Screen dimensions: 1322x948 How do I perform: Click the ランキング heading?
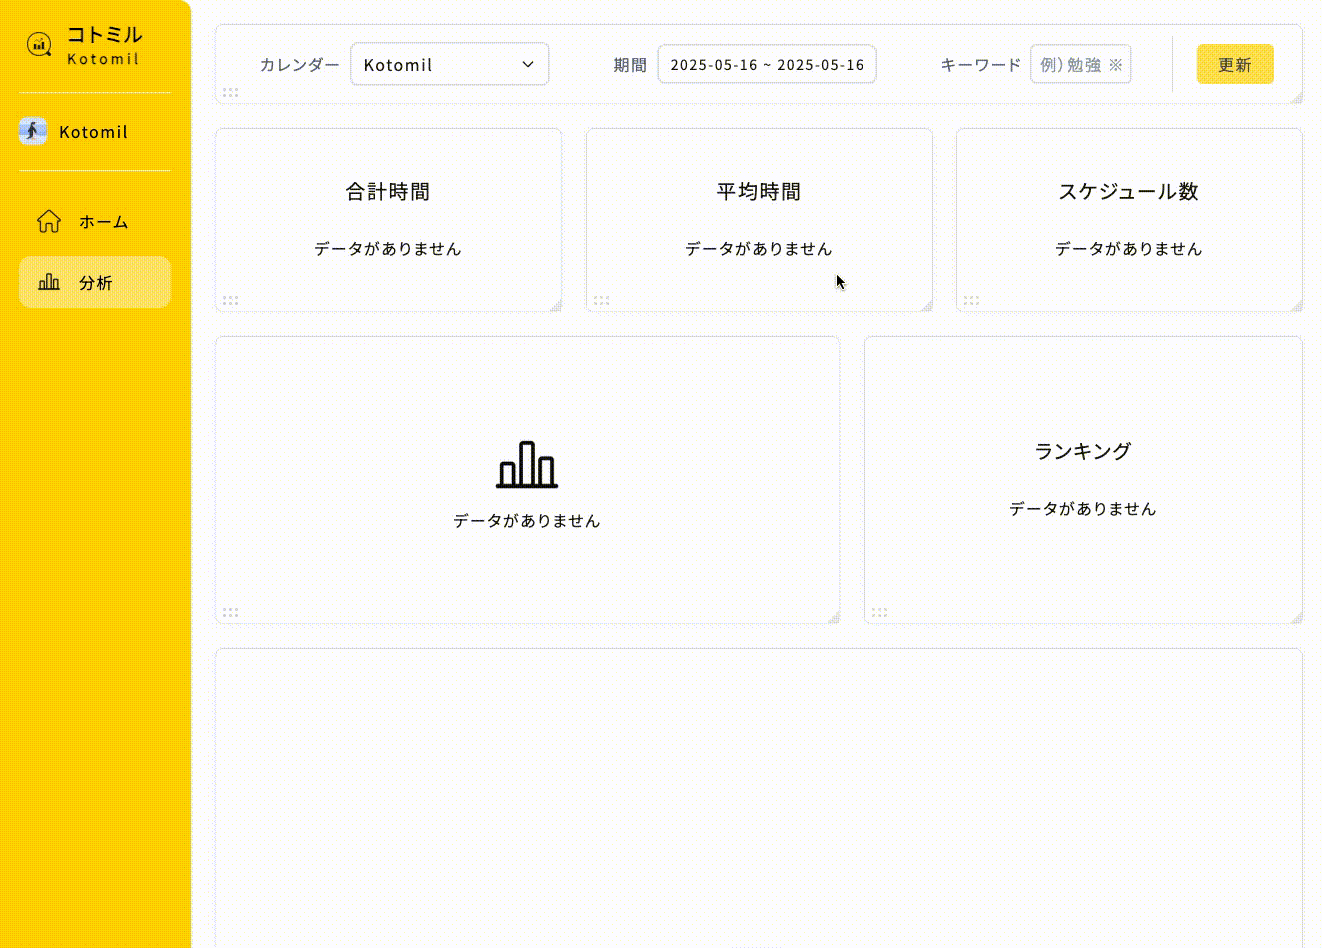click(x=1083, y=451)
